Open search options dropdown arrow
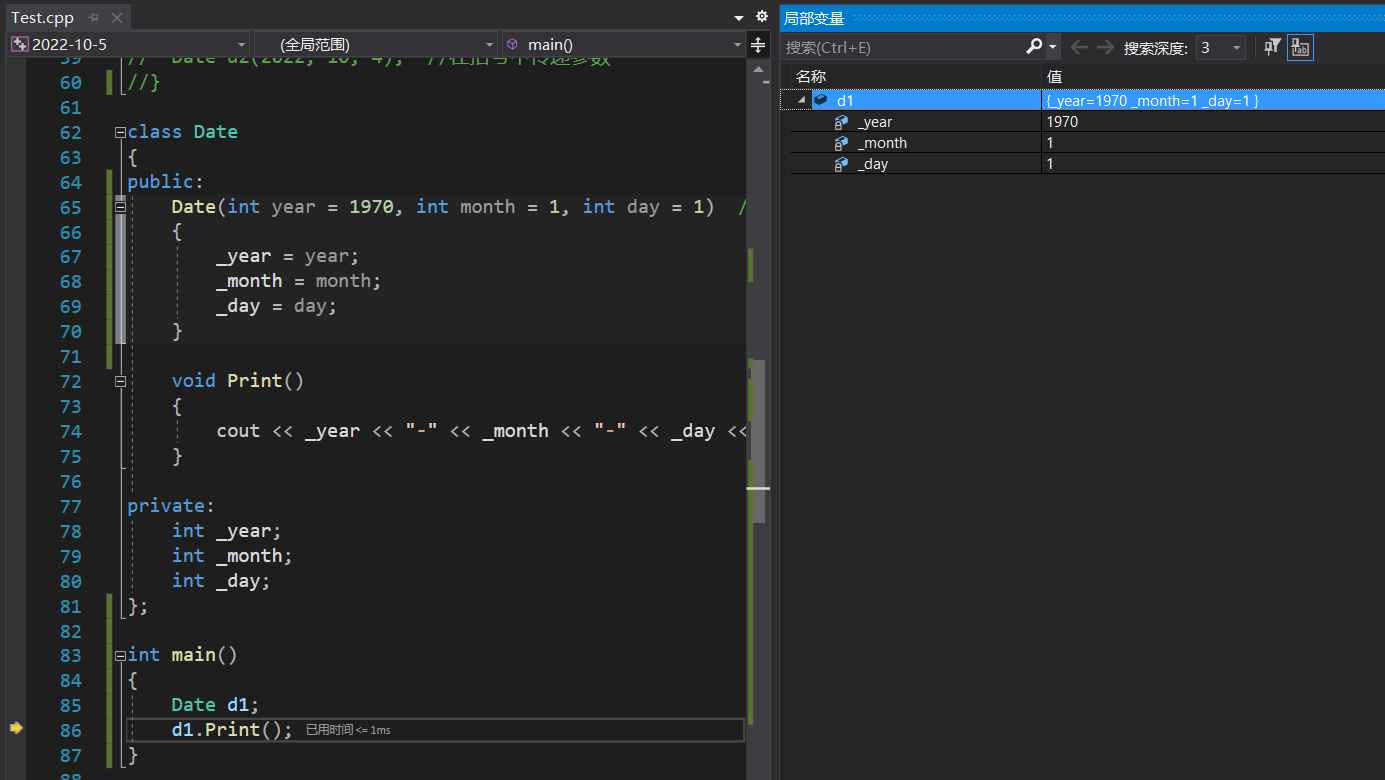1385x780 pixels. tap(1053, 48)
